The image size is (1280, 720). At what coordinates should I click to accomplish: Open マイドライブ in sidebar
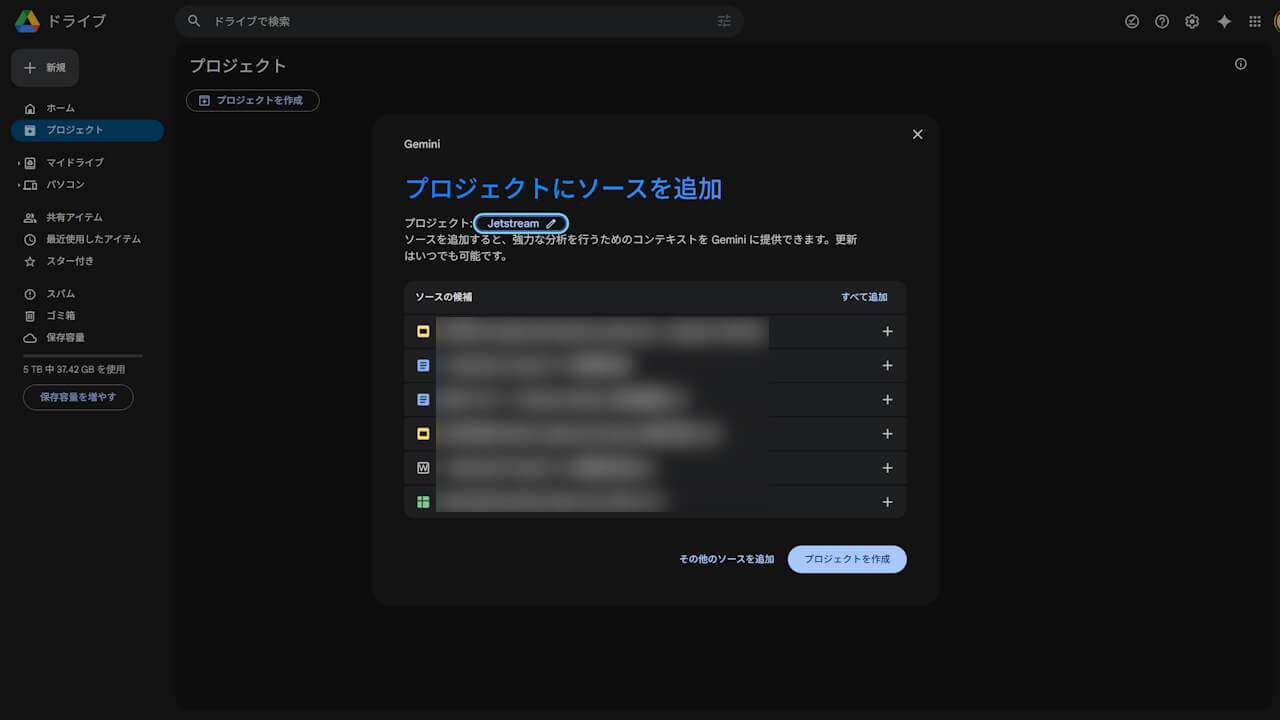pyautogui.click(x=75, y=162)
